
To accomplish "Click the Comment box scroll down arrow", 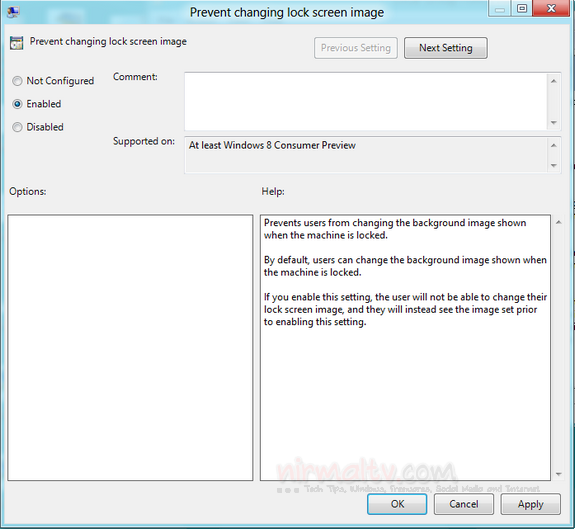I will click(554, 122).
